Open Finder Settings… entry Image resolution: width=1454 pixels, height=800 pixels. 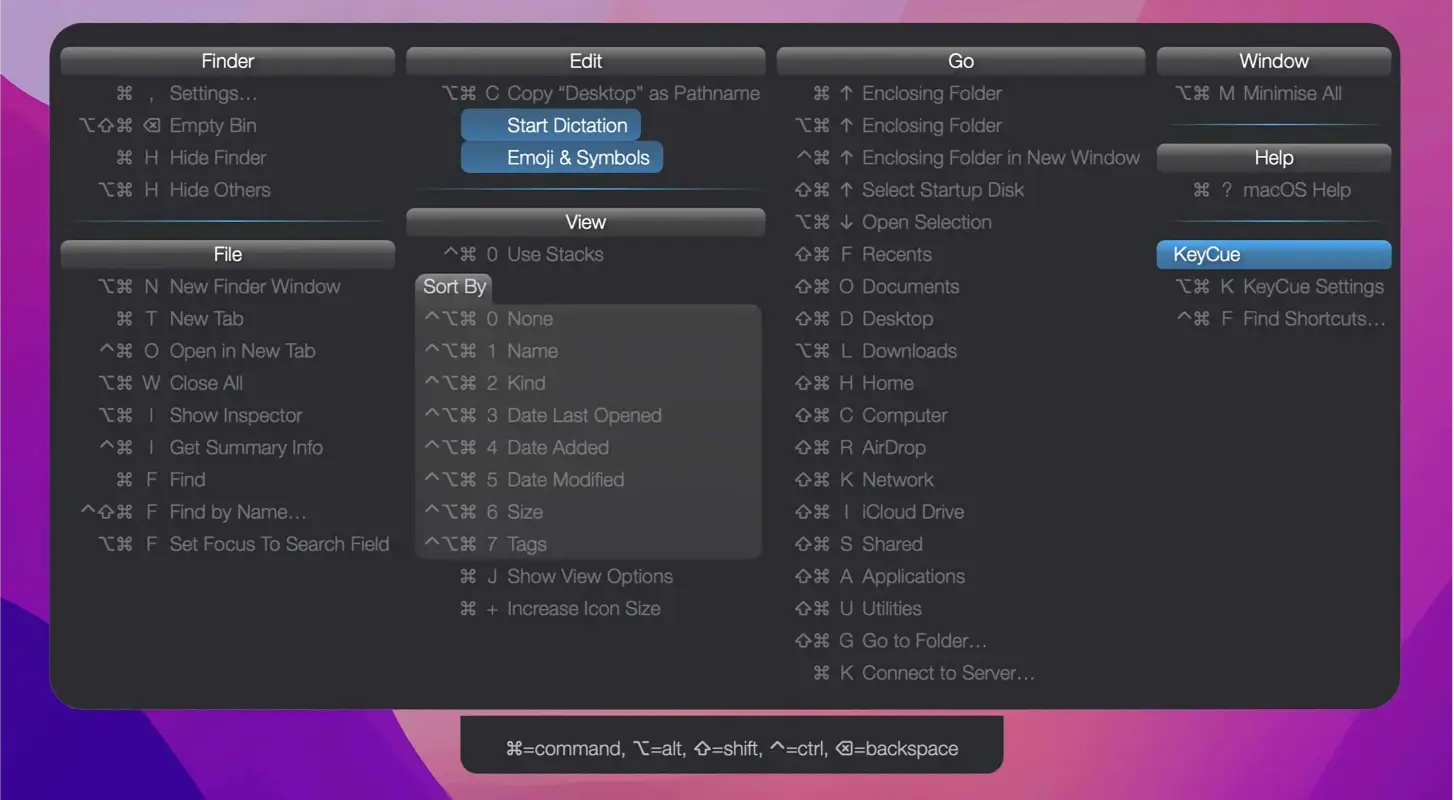click(212, 94)
